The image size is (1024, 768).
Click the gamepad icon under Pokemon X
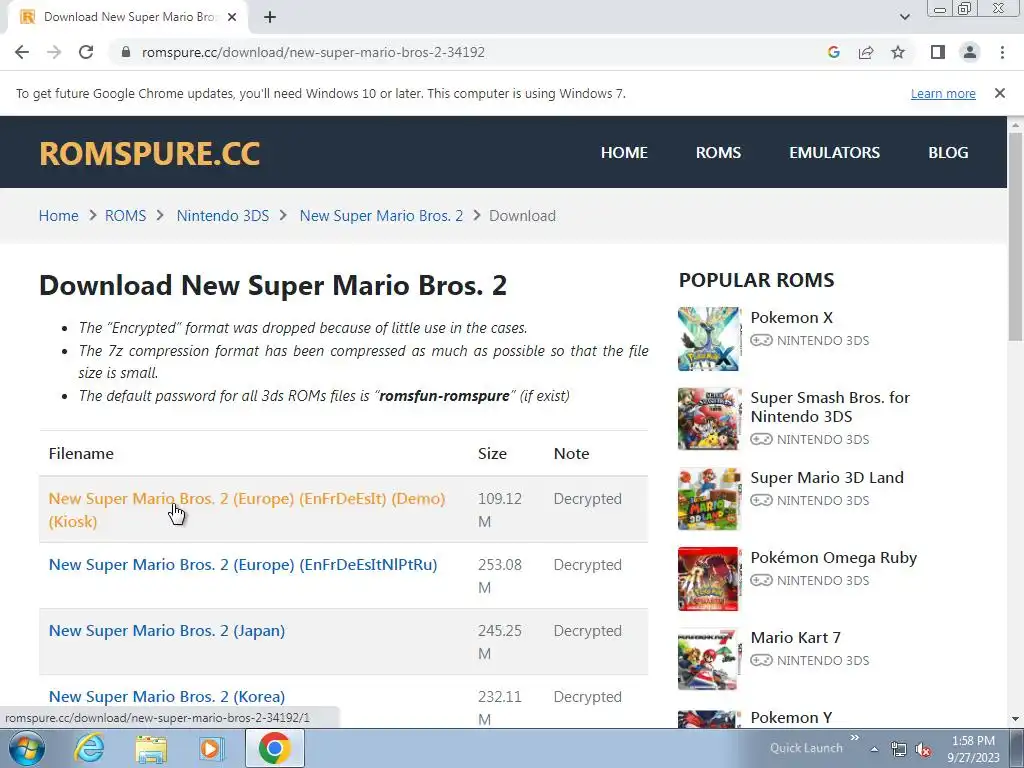(761, 340)
